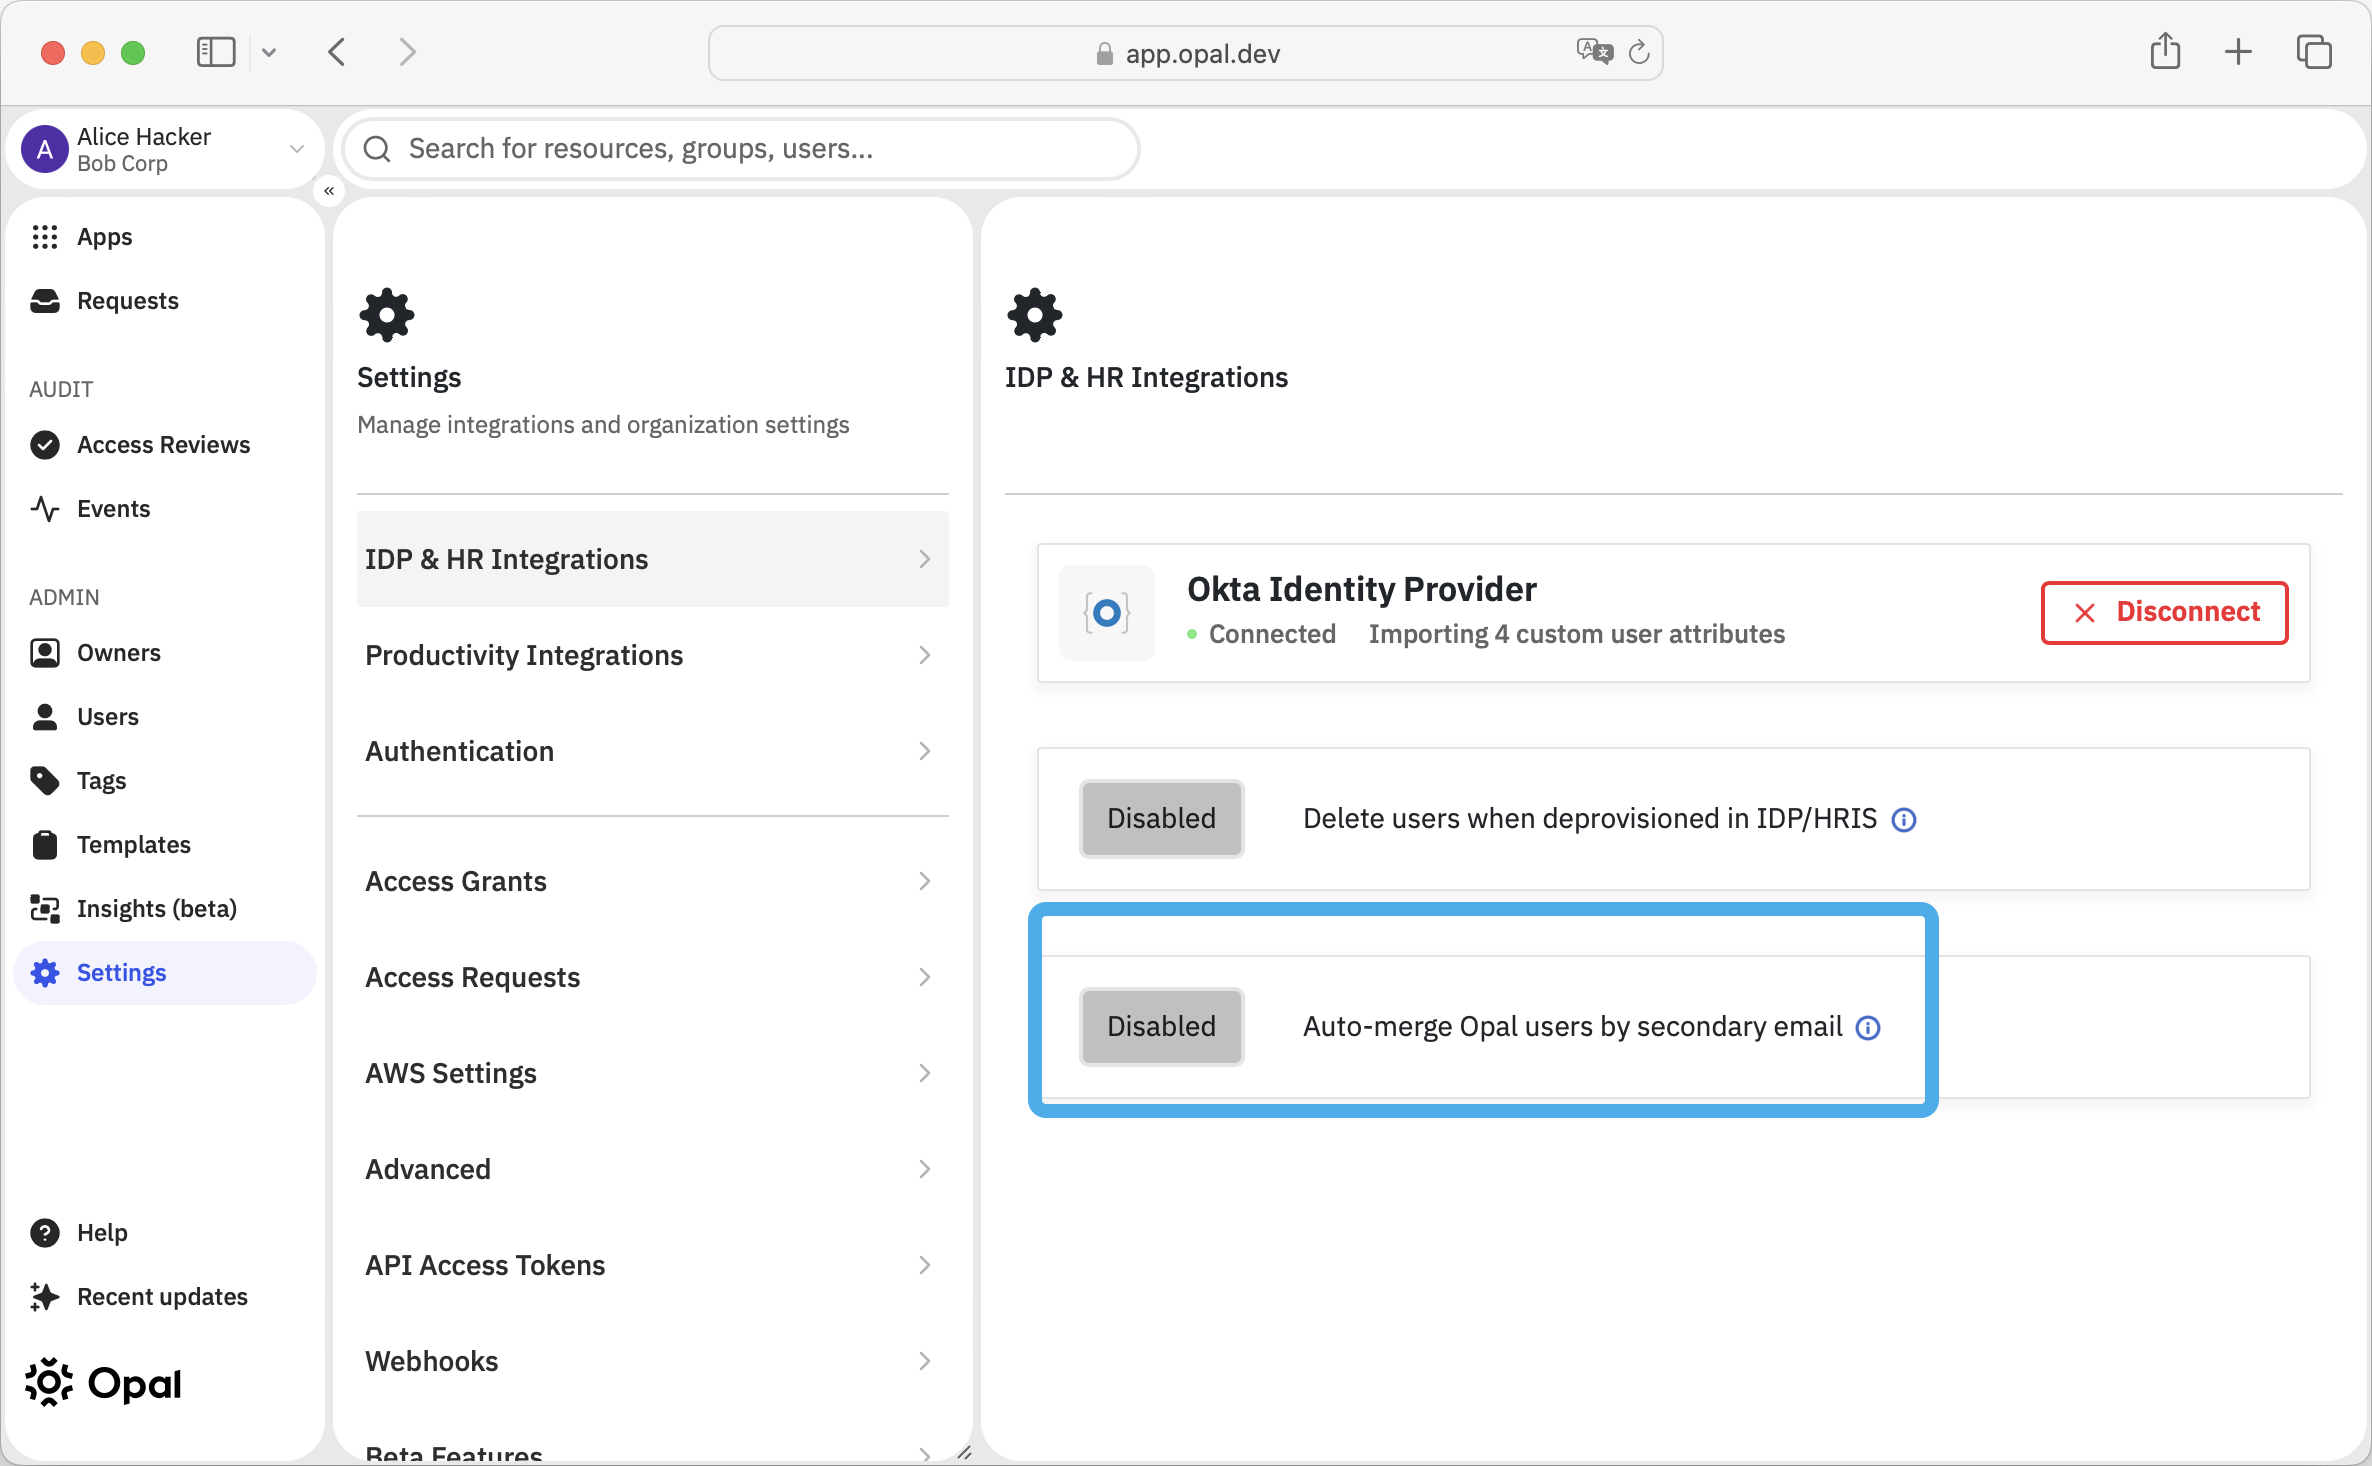2372x1466 pixels.
Task: Go to Access Reviews page
Action: (164, 445)
